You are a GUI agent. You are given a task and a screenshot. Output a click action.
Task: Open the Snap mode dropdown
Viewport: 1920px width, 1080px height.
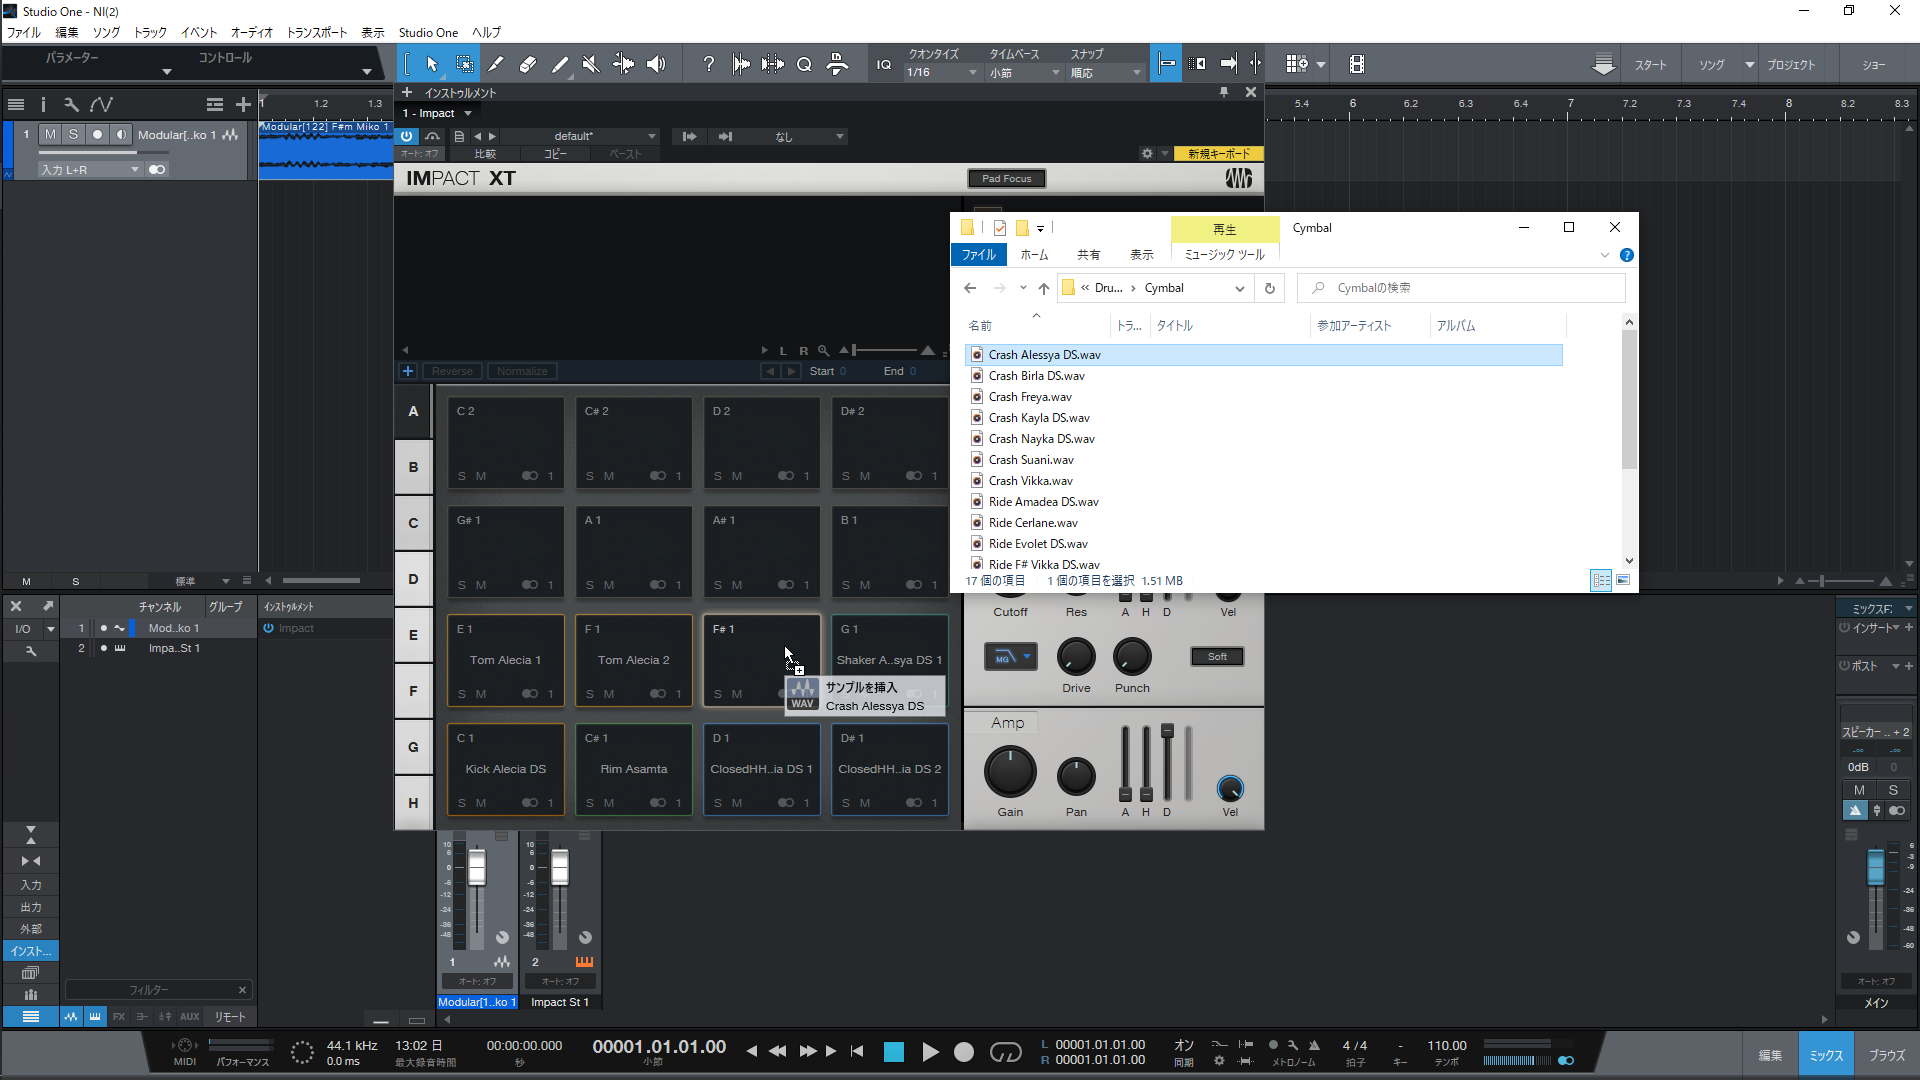coord(1105,72)
